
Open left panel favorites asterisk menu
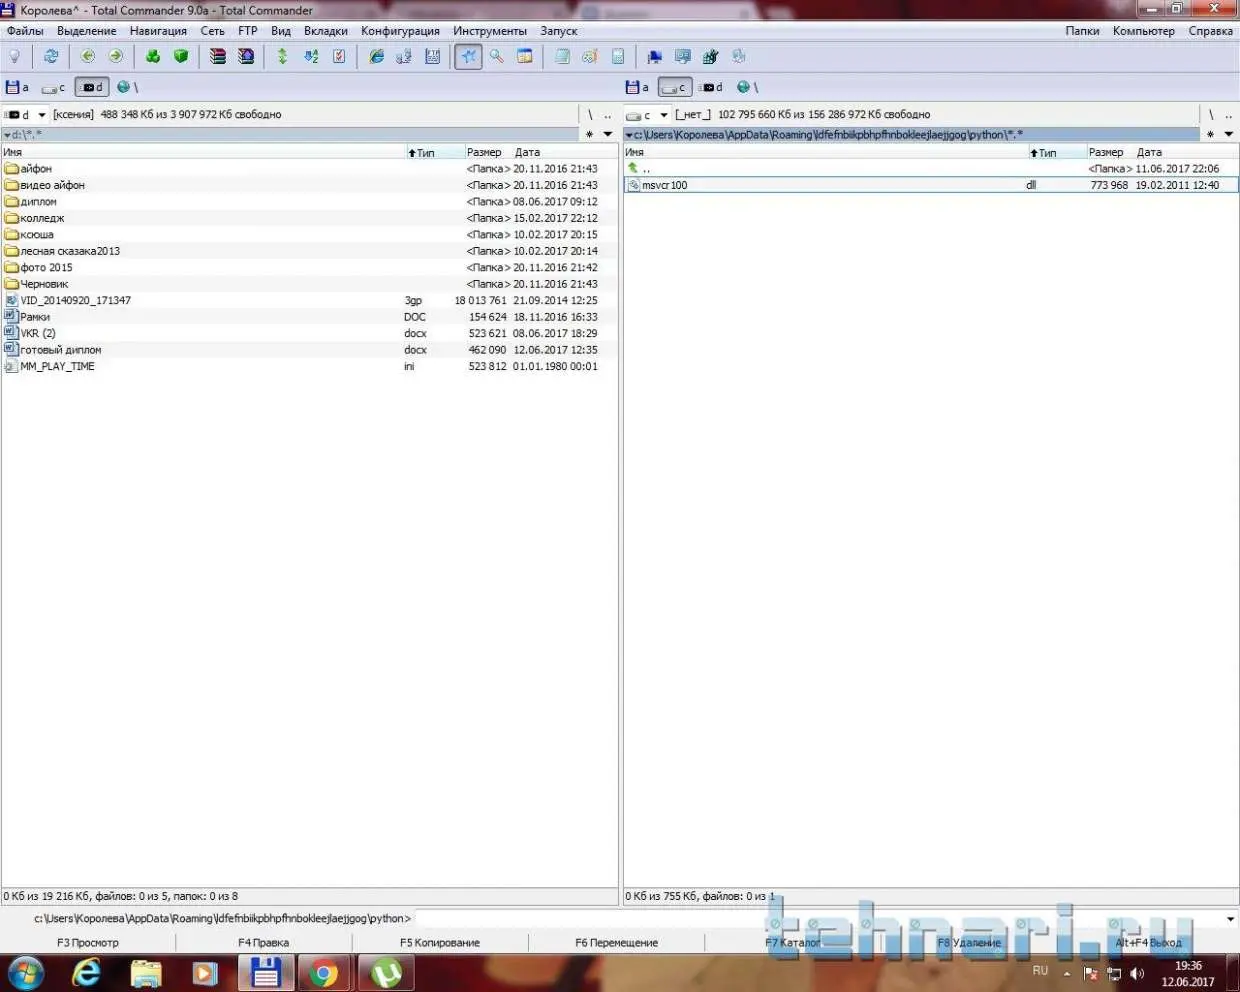[x=590, y=134]
